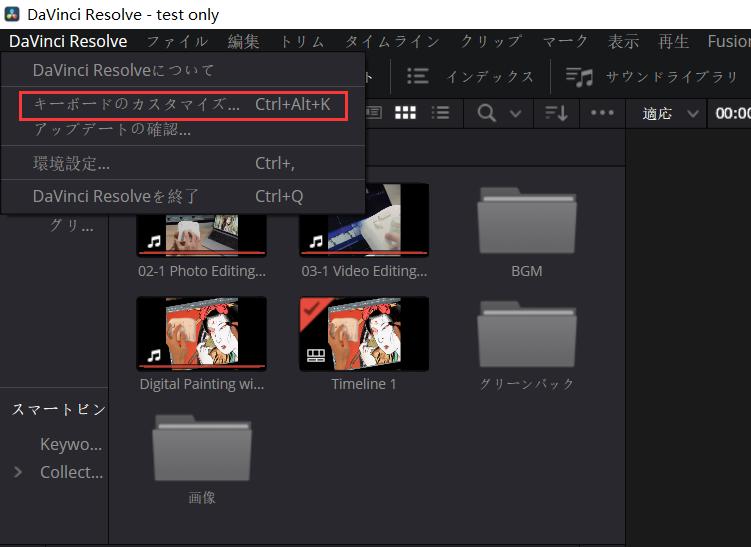Open the トリム menu
This screenshot has height=547, width=751.
302,42
